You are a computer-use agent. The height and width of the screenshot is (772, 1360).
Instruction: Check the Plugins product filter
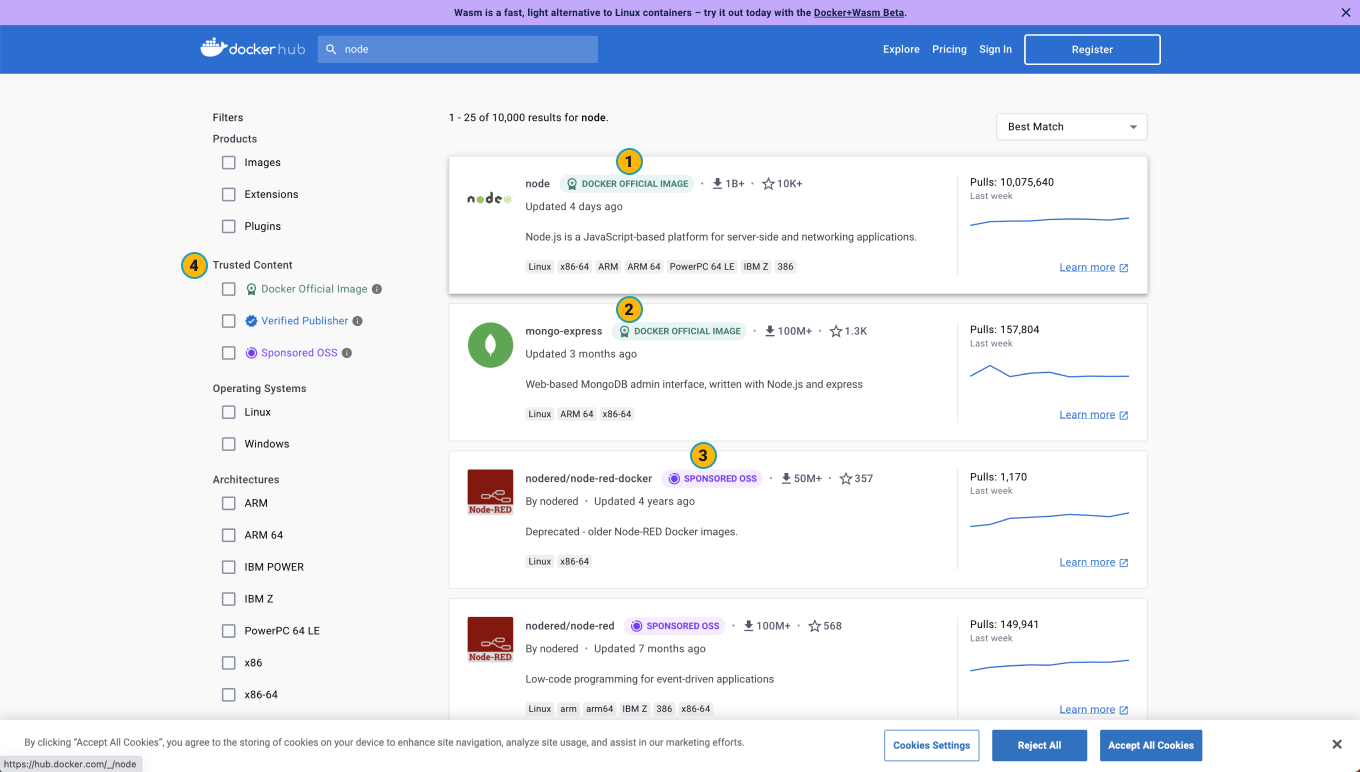coord(229,226)
